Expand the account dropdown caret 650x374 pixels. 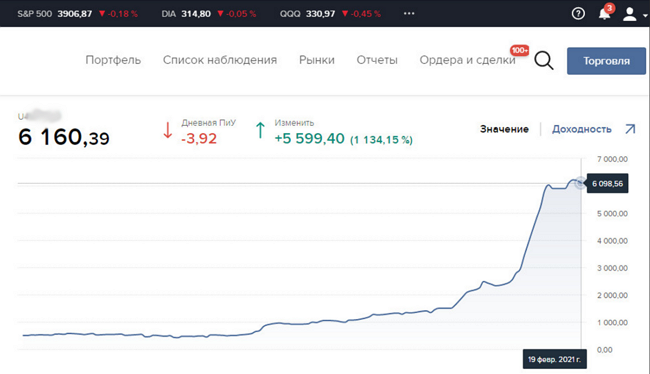click(x=645, y=15)
